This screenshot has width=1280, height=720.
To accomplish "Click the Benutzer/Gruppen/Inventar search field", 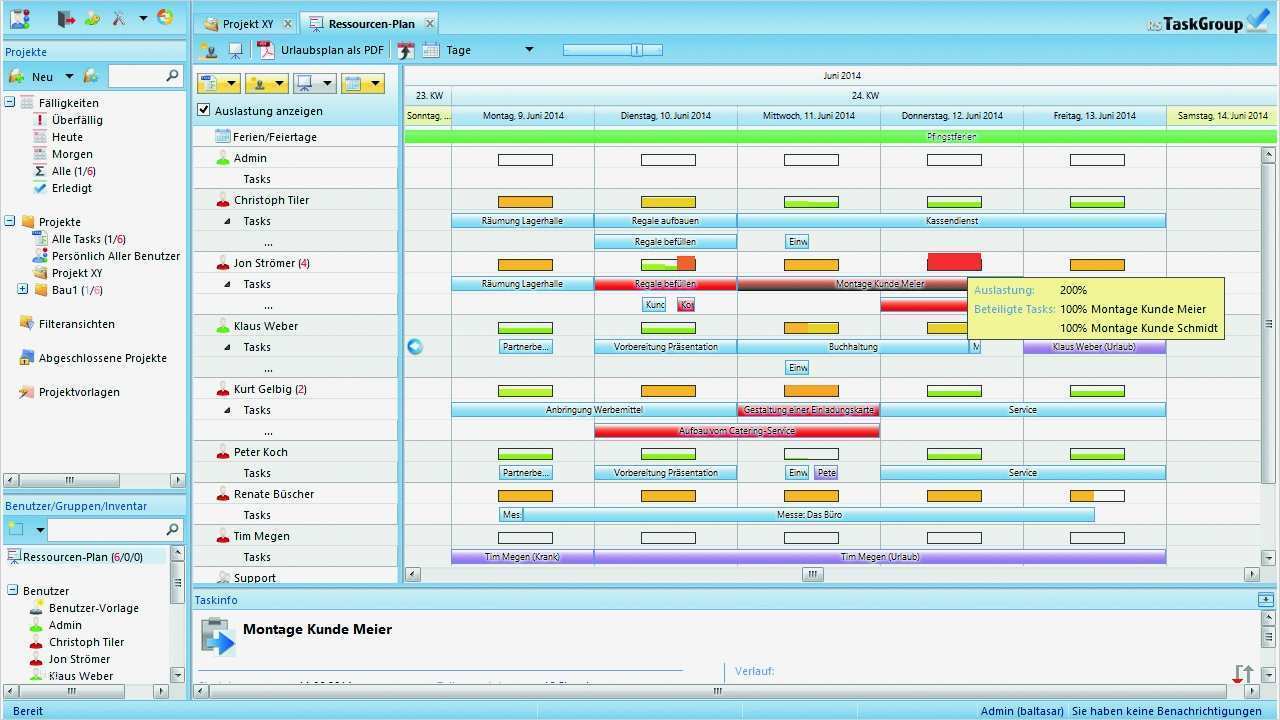I will click(x=114, y=529).
